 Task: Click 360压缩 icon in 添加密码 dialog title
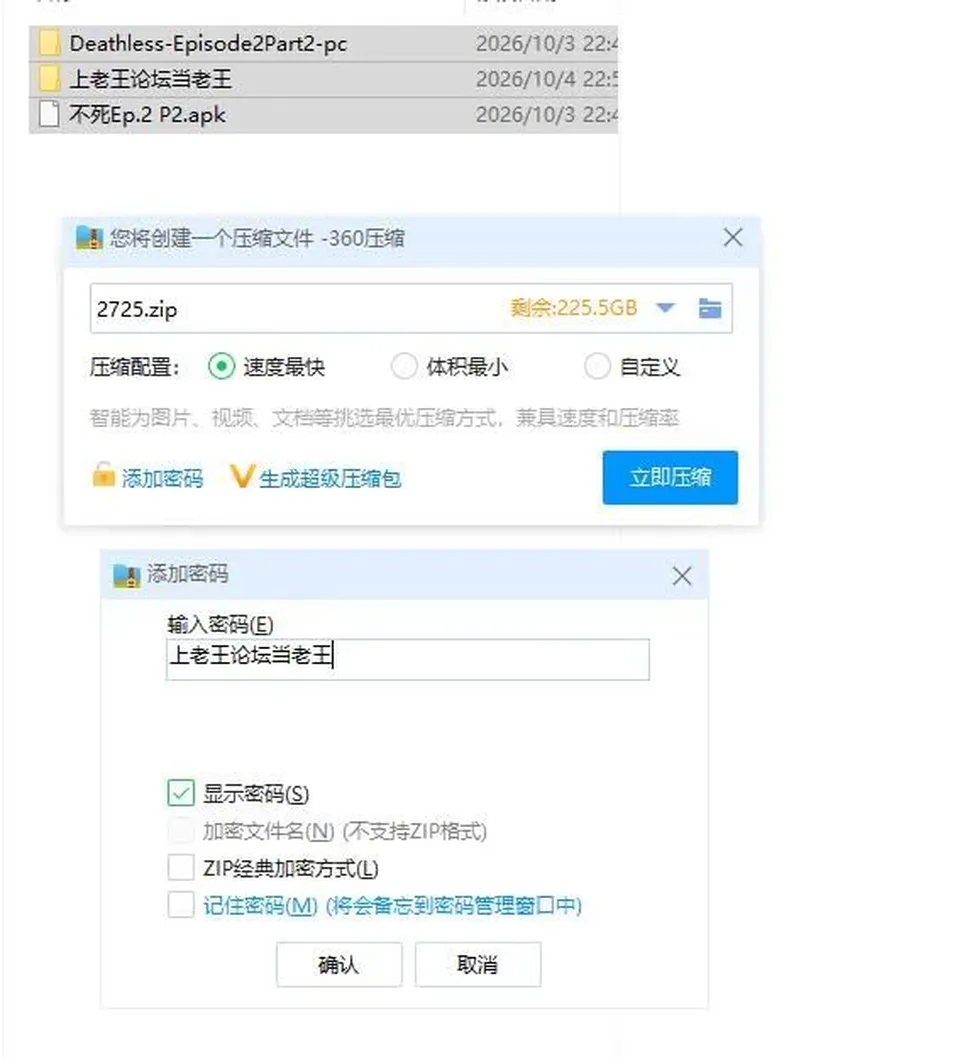(126, 574)
